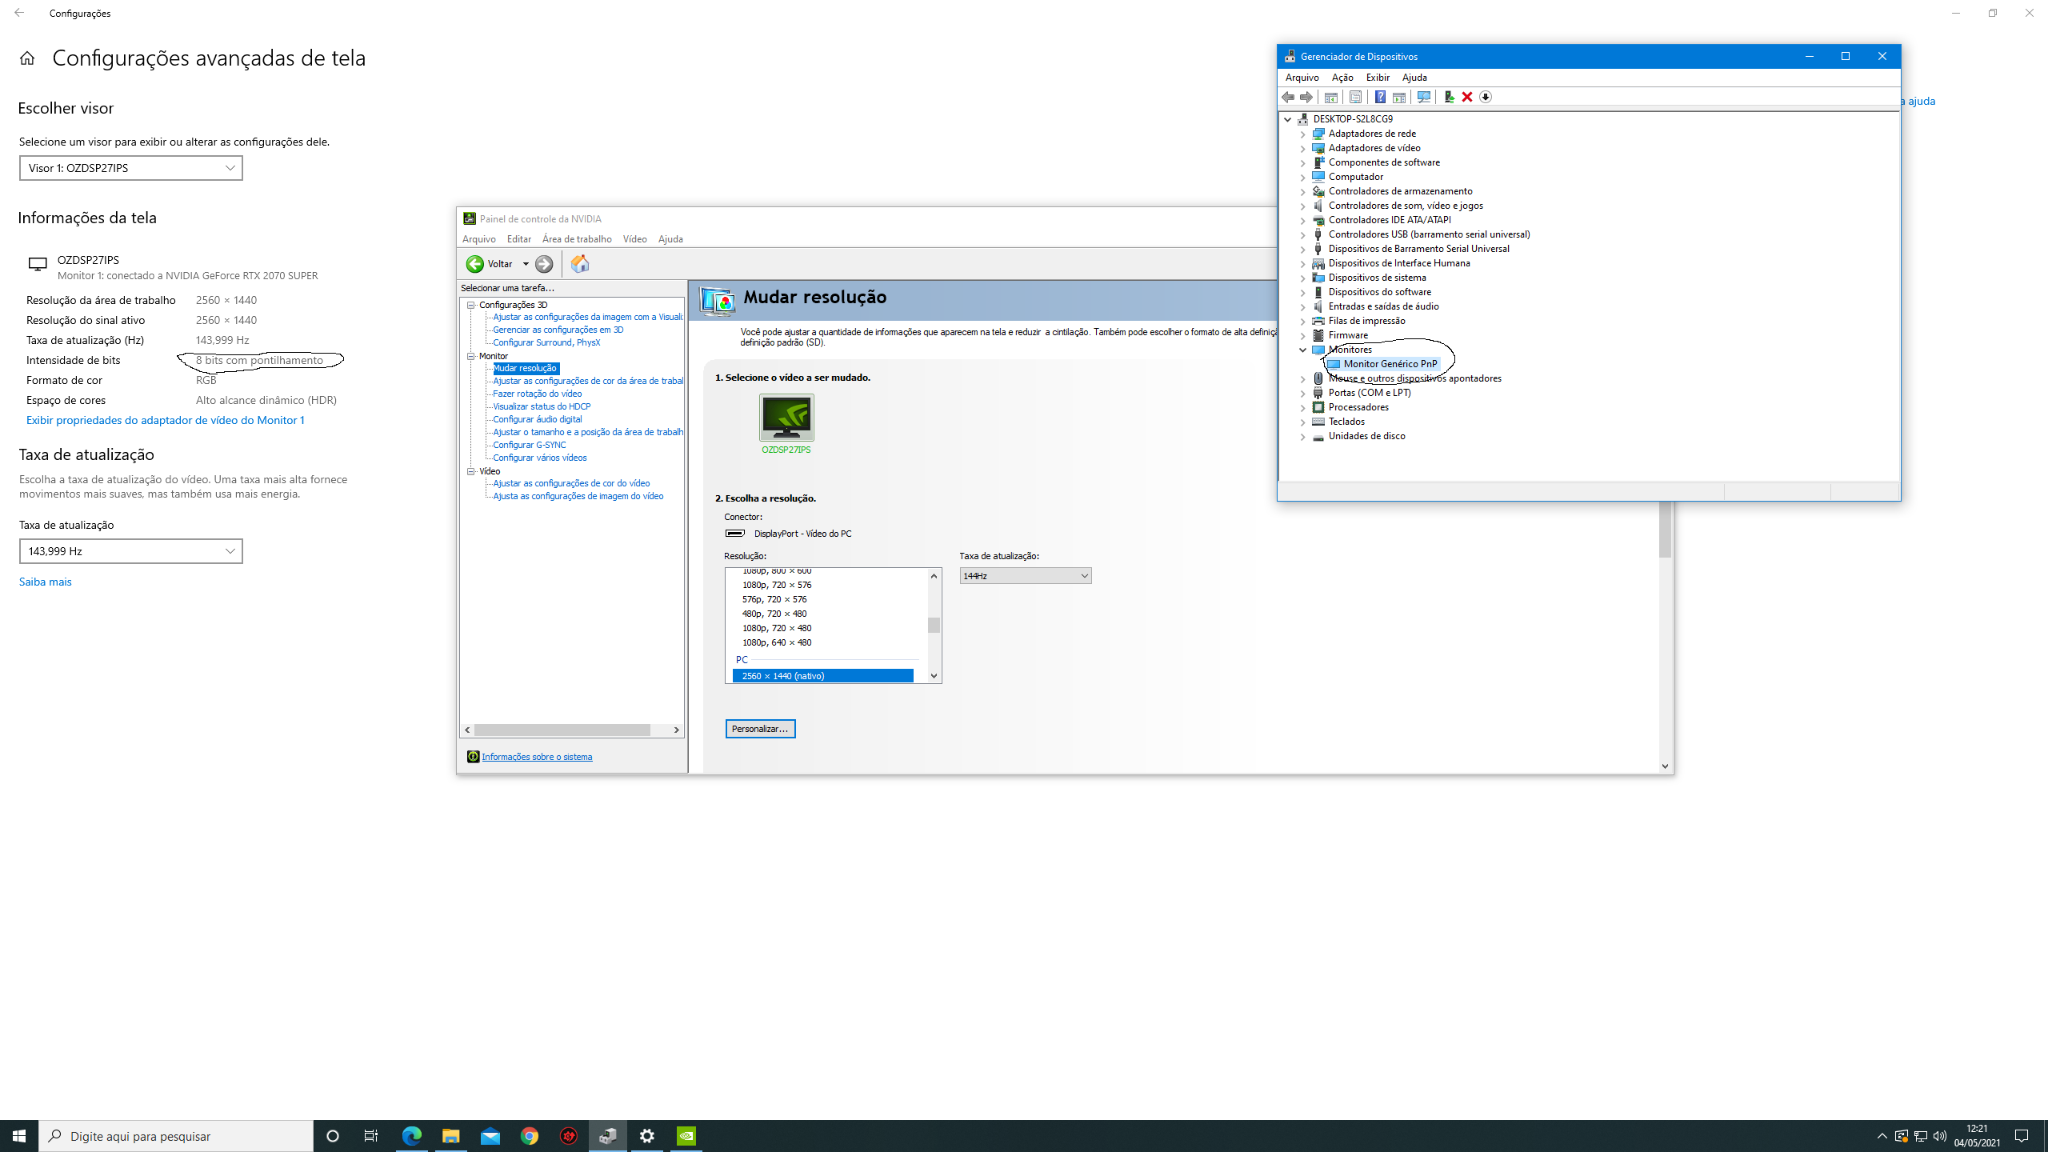Click red X Uninstall device icon
Viewport: 2048px width, 1152px height.
[1467, 97]
